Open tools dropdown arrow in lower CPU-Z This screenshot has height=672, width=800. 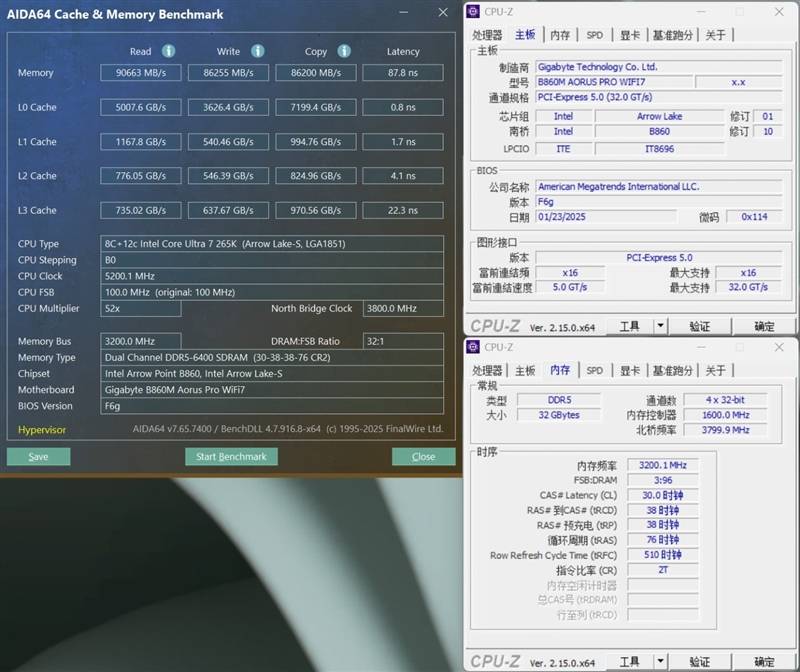point(660,661)
